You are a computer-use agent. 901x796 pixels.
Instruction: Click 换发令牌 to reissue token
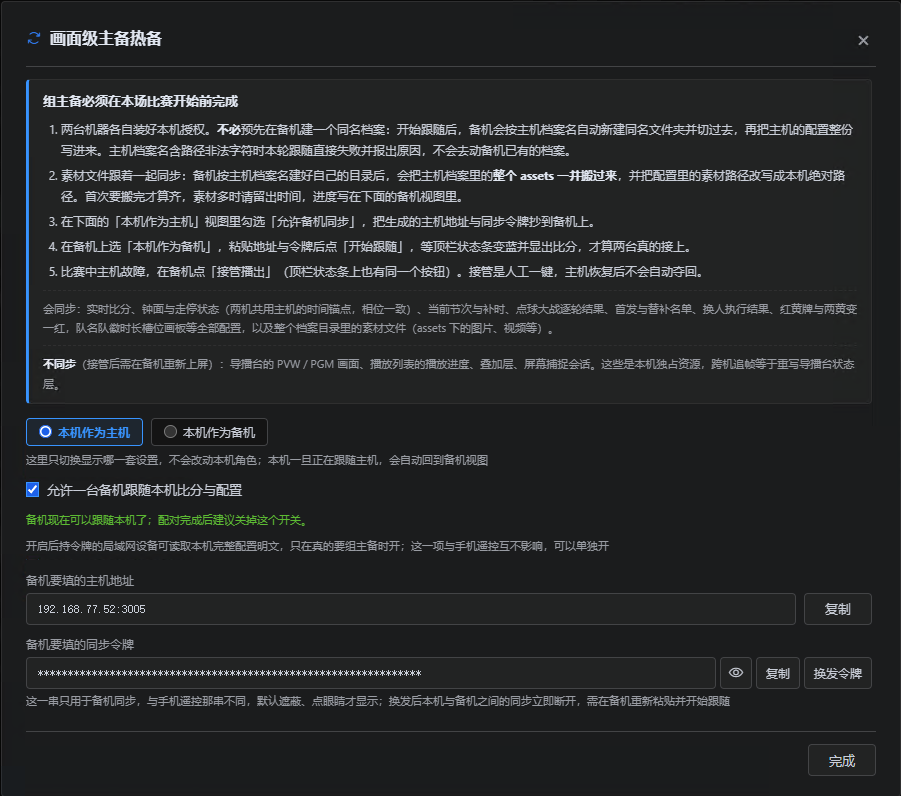(837, 673)
